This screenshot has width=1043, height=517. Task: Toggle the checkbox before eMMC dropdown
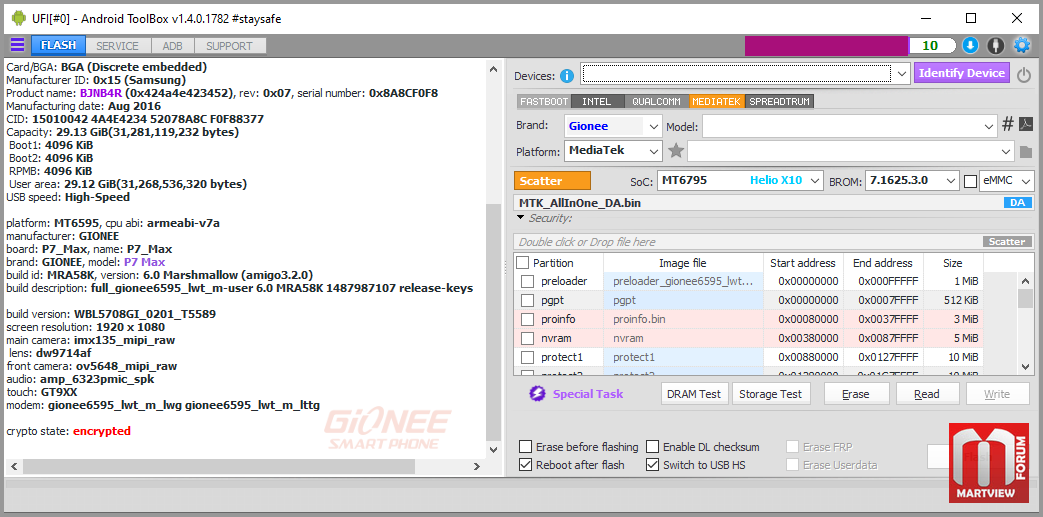click(970, 181)
